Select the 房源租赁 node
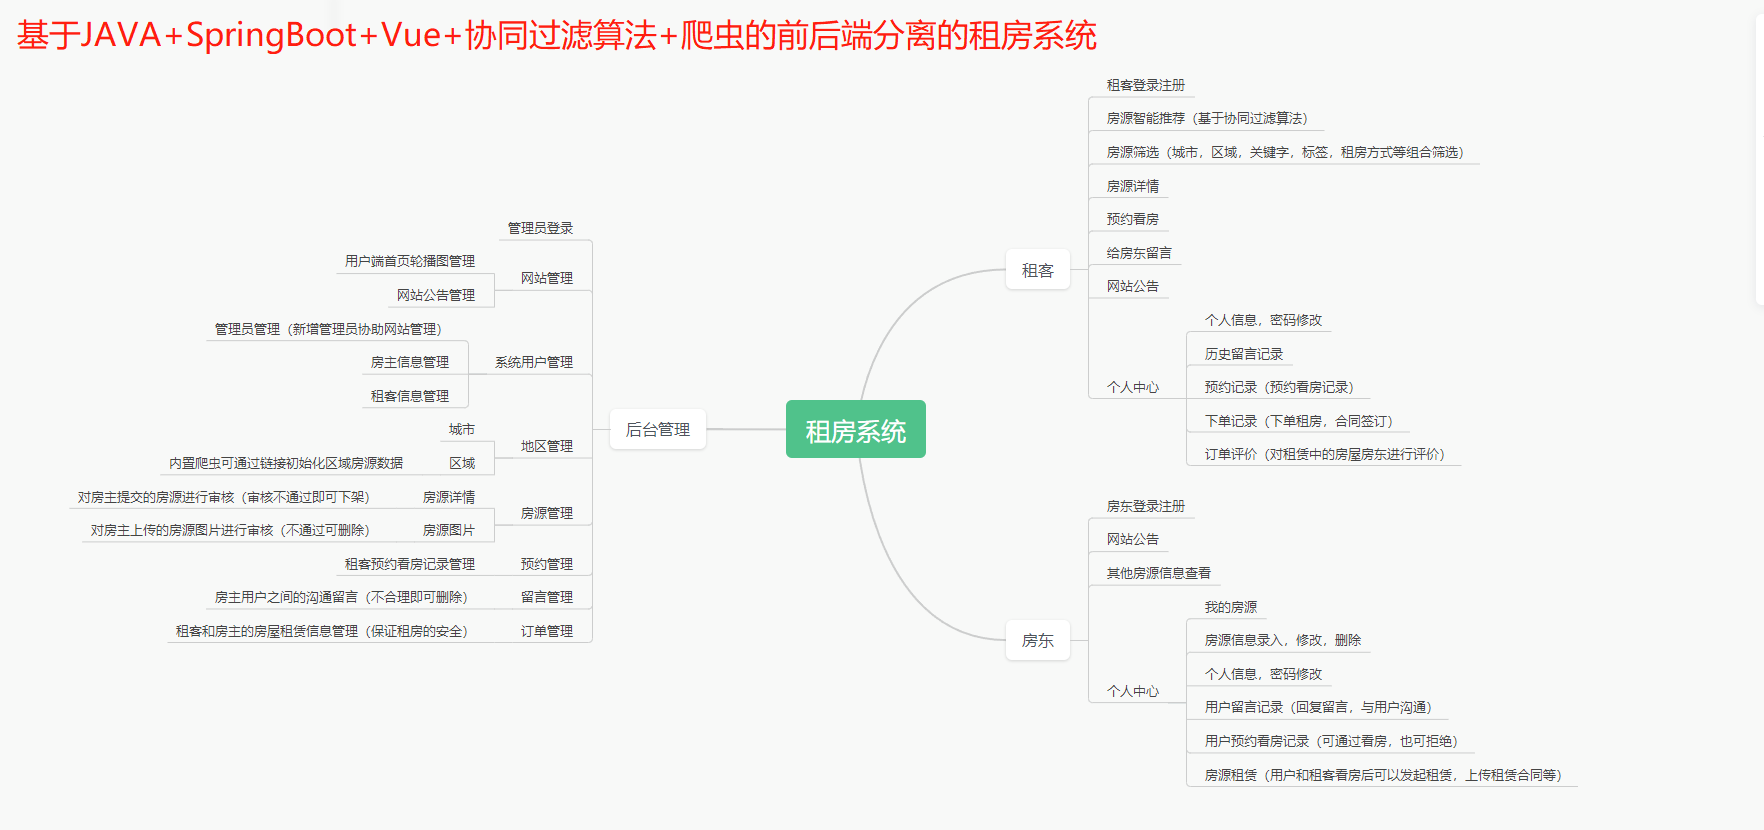The height and width of the screenshot is (830, 1764). click(1383, 776)
